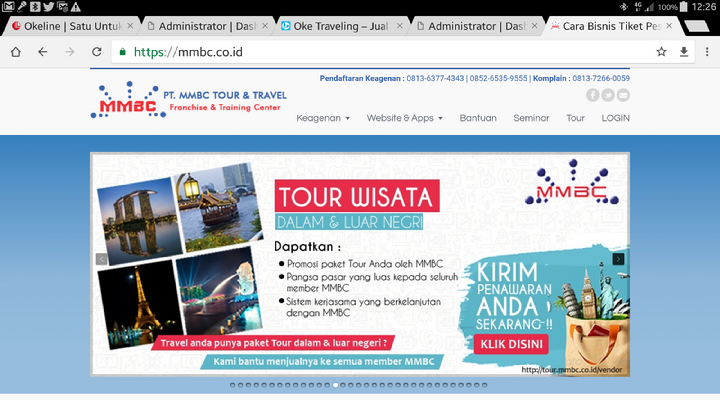720x400 pixels.
Task: Click the KLIK DISINI button
Action: (511, 344)
